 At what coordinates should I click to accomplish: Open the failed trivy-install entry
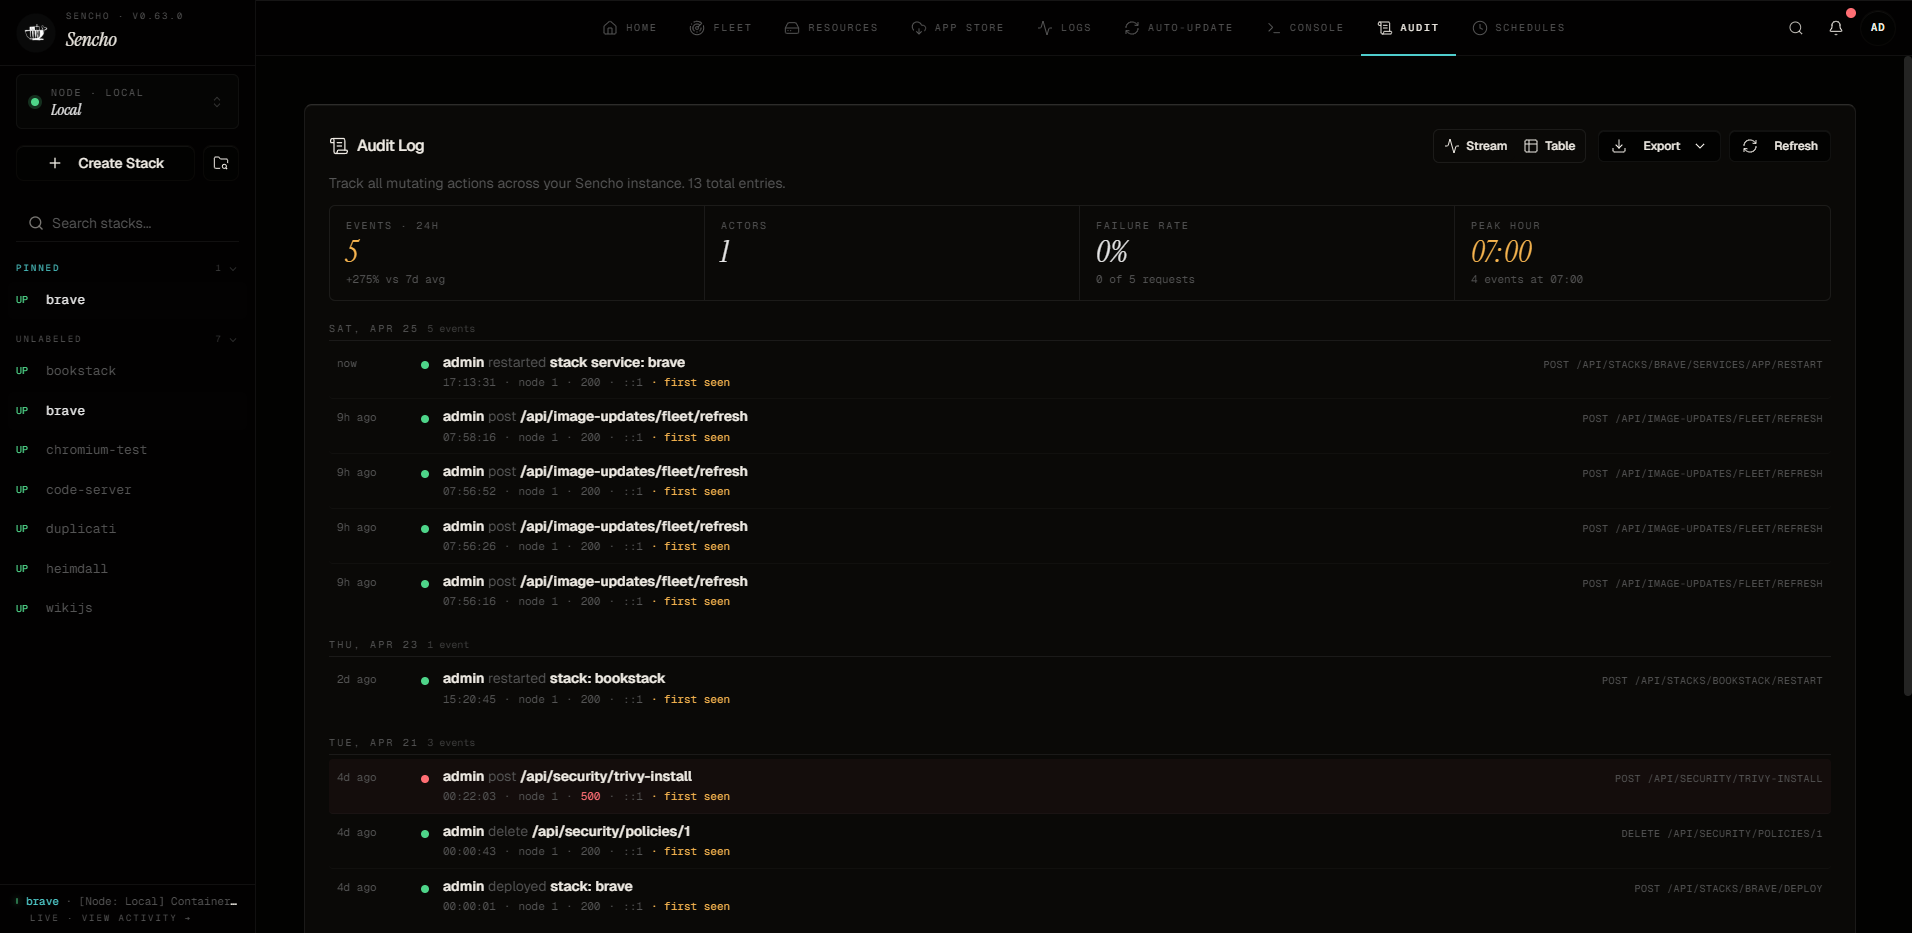click(1079, 786)
